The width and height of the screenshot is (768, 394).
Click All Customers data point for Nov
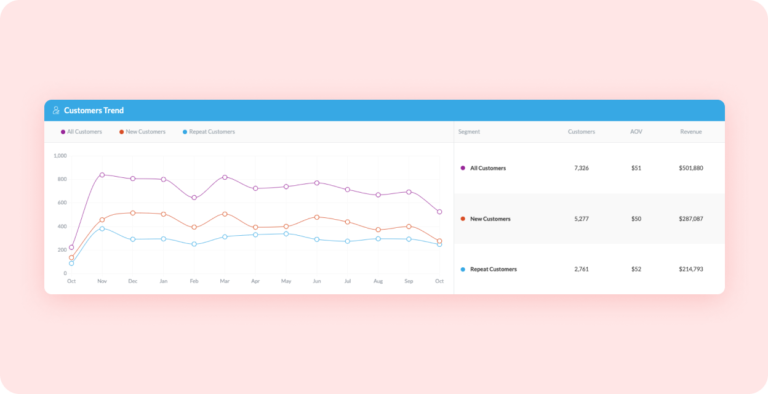(102, 174)
